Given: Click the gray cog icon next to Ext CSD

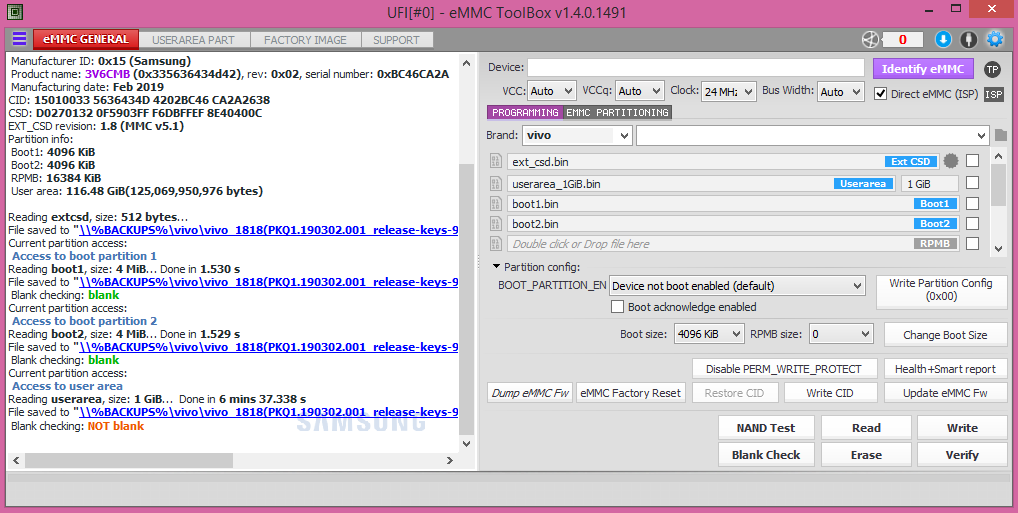Looking at the screenshot, I should [951, 161].
